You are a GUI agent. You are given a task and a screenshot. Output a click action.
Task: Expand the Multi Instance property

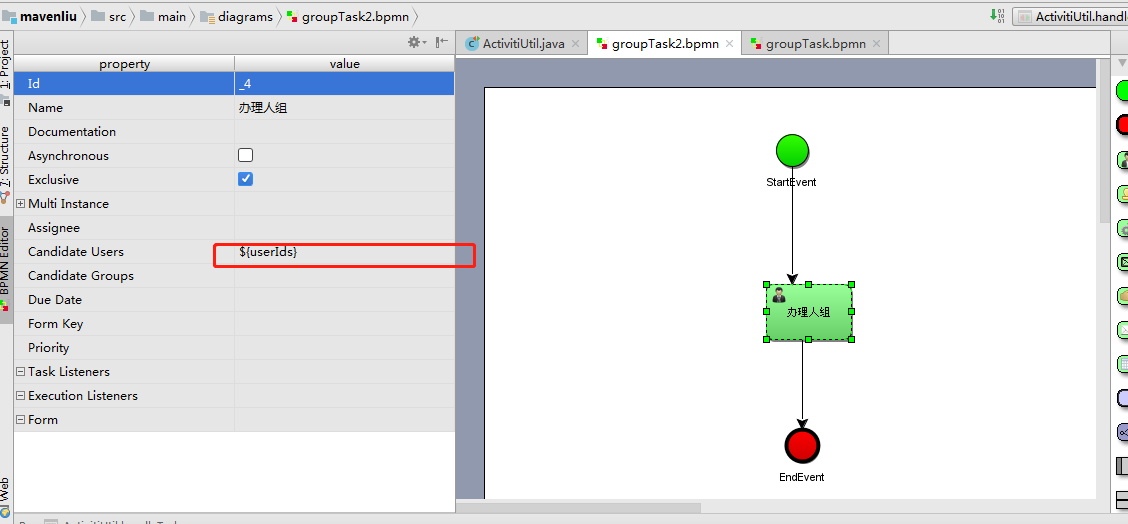point(20,204)
